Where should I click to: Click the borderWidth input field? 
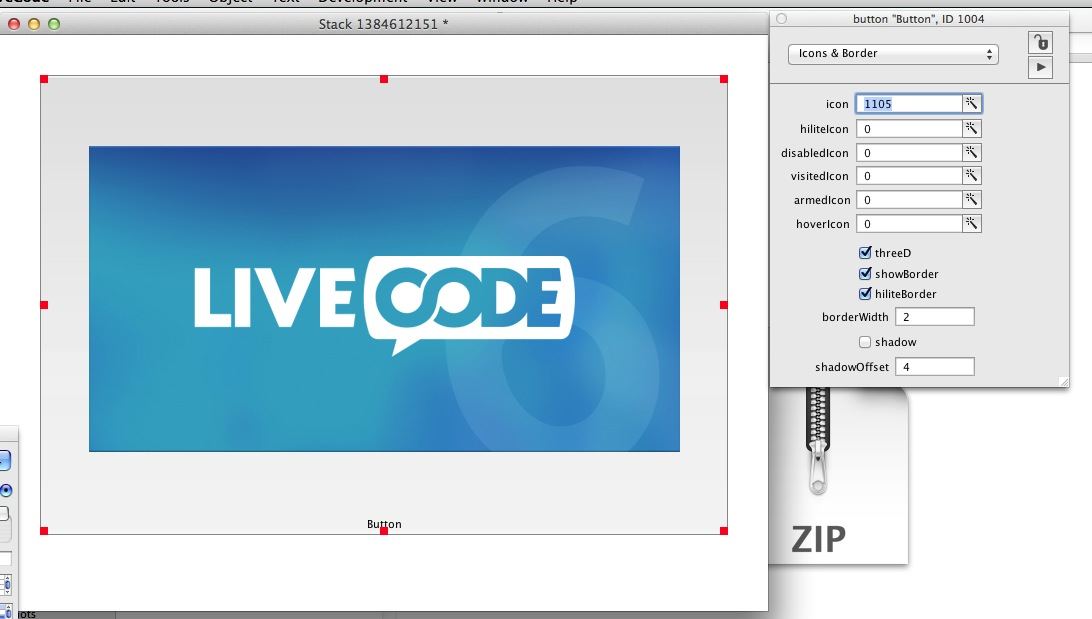click(935, 317)
